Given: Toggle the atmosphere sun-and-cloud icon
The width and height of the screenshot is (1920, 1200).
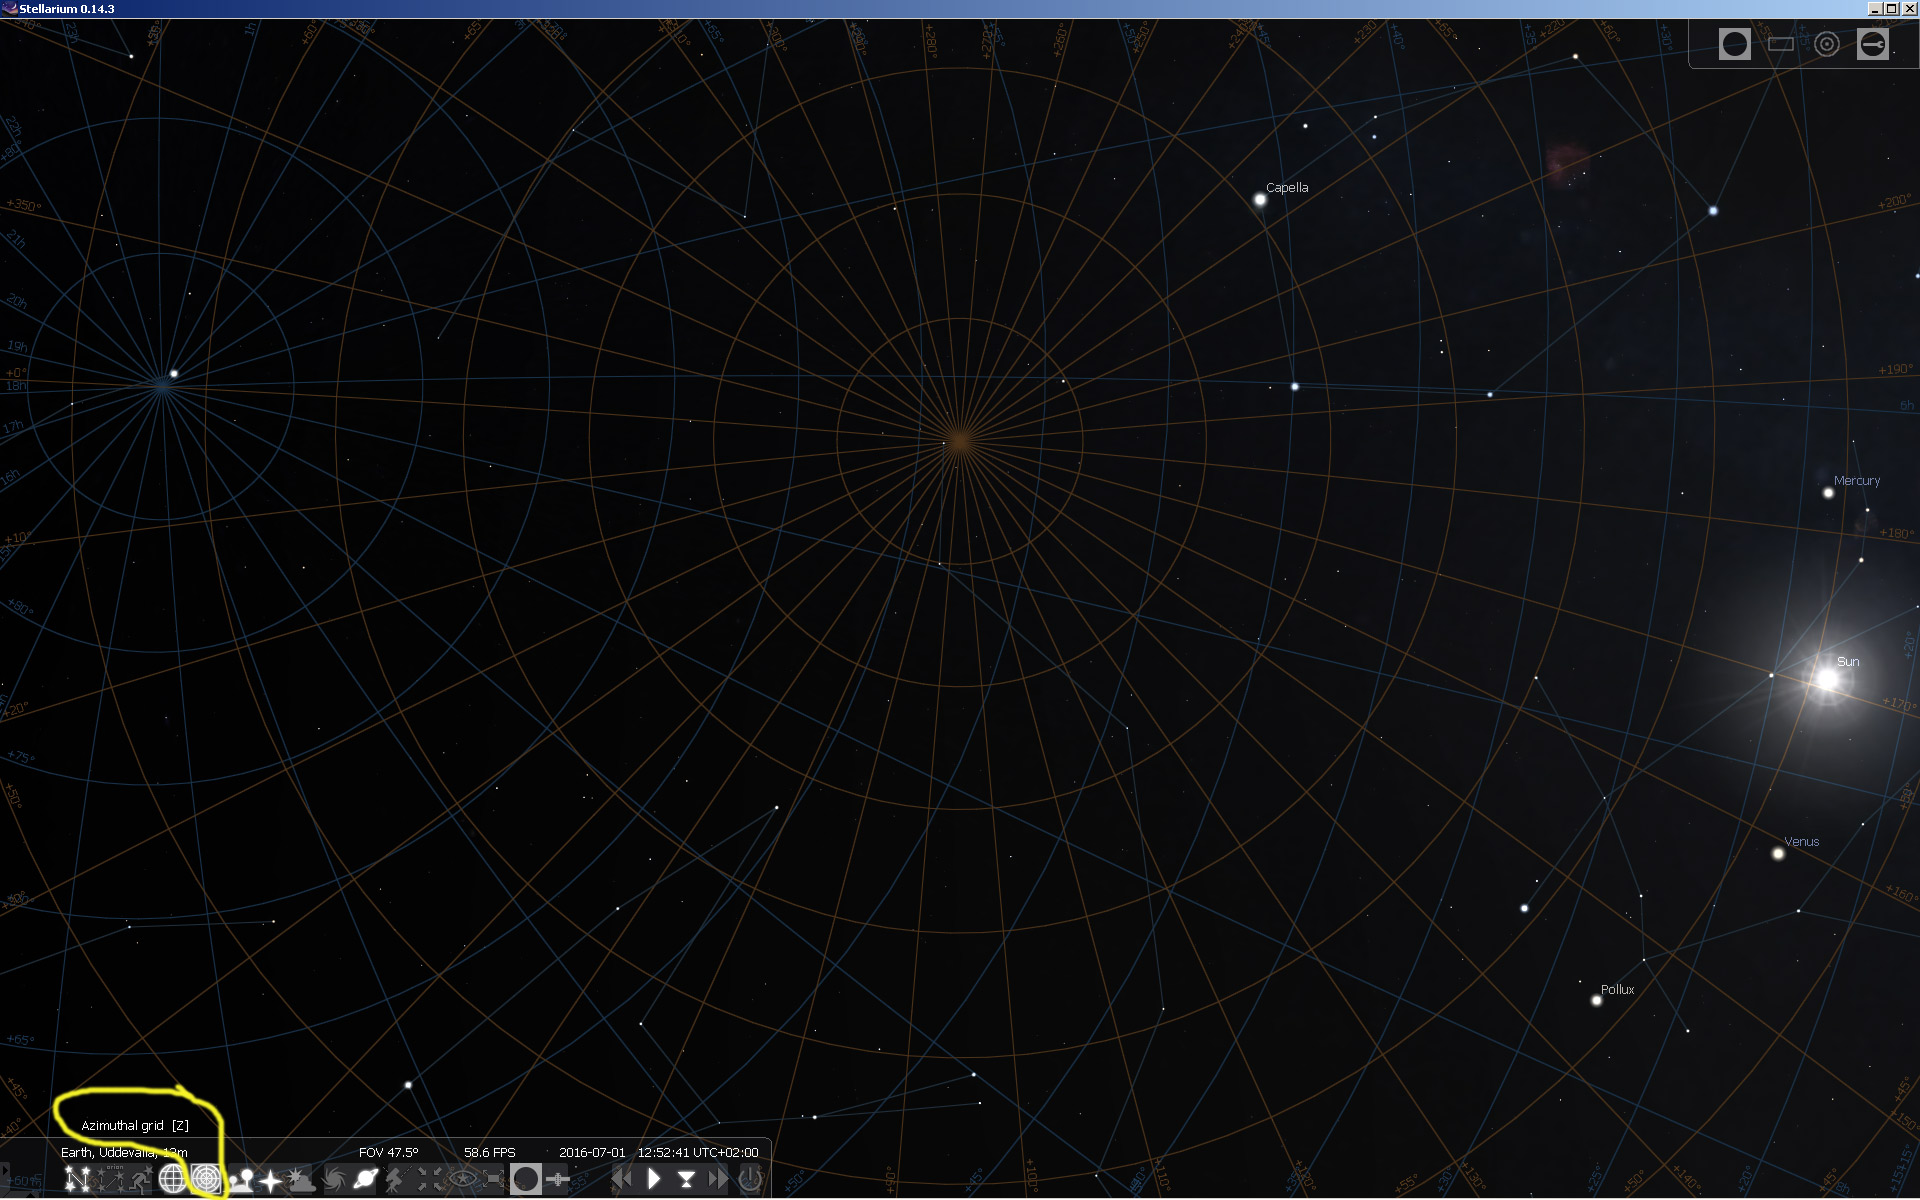Looking at the screenshot, I should click(302, 1179).
